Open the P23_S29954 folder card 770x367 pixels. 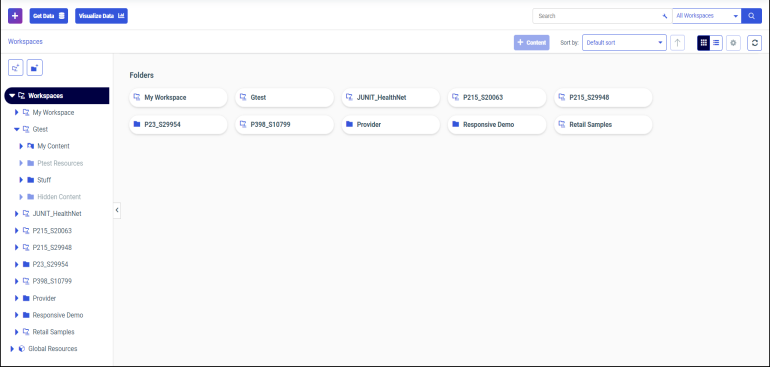[x=178, y=124]
